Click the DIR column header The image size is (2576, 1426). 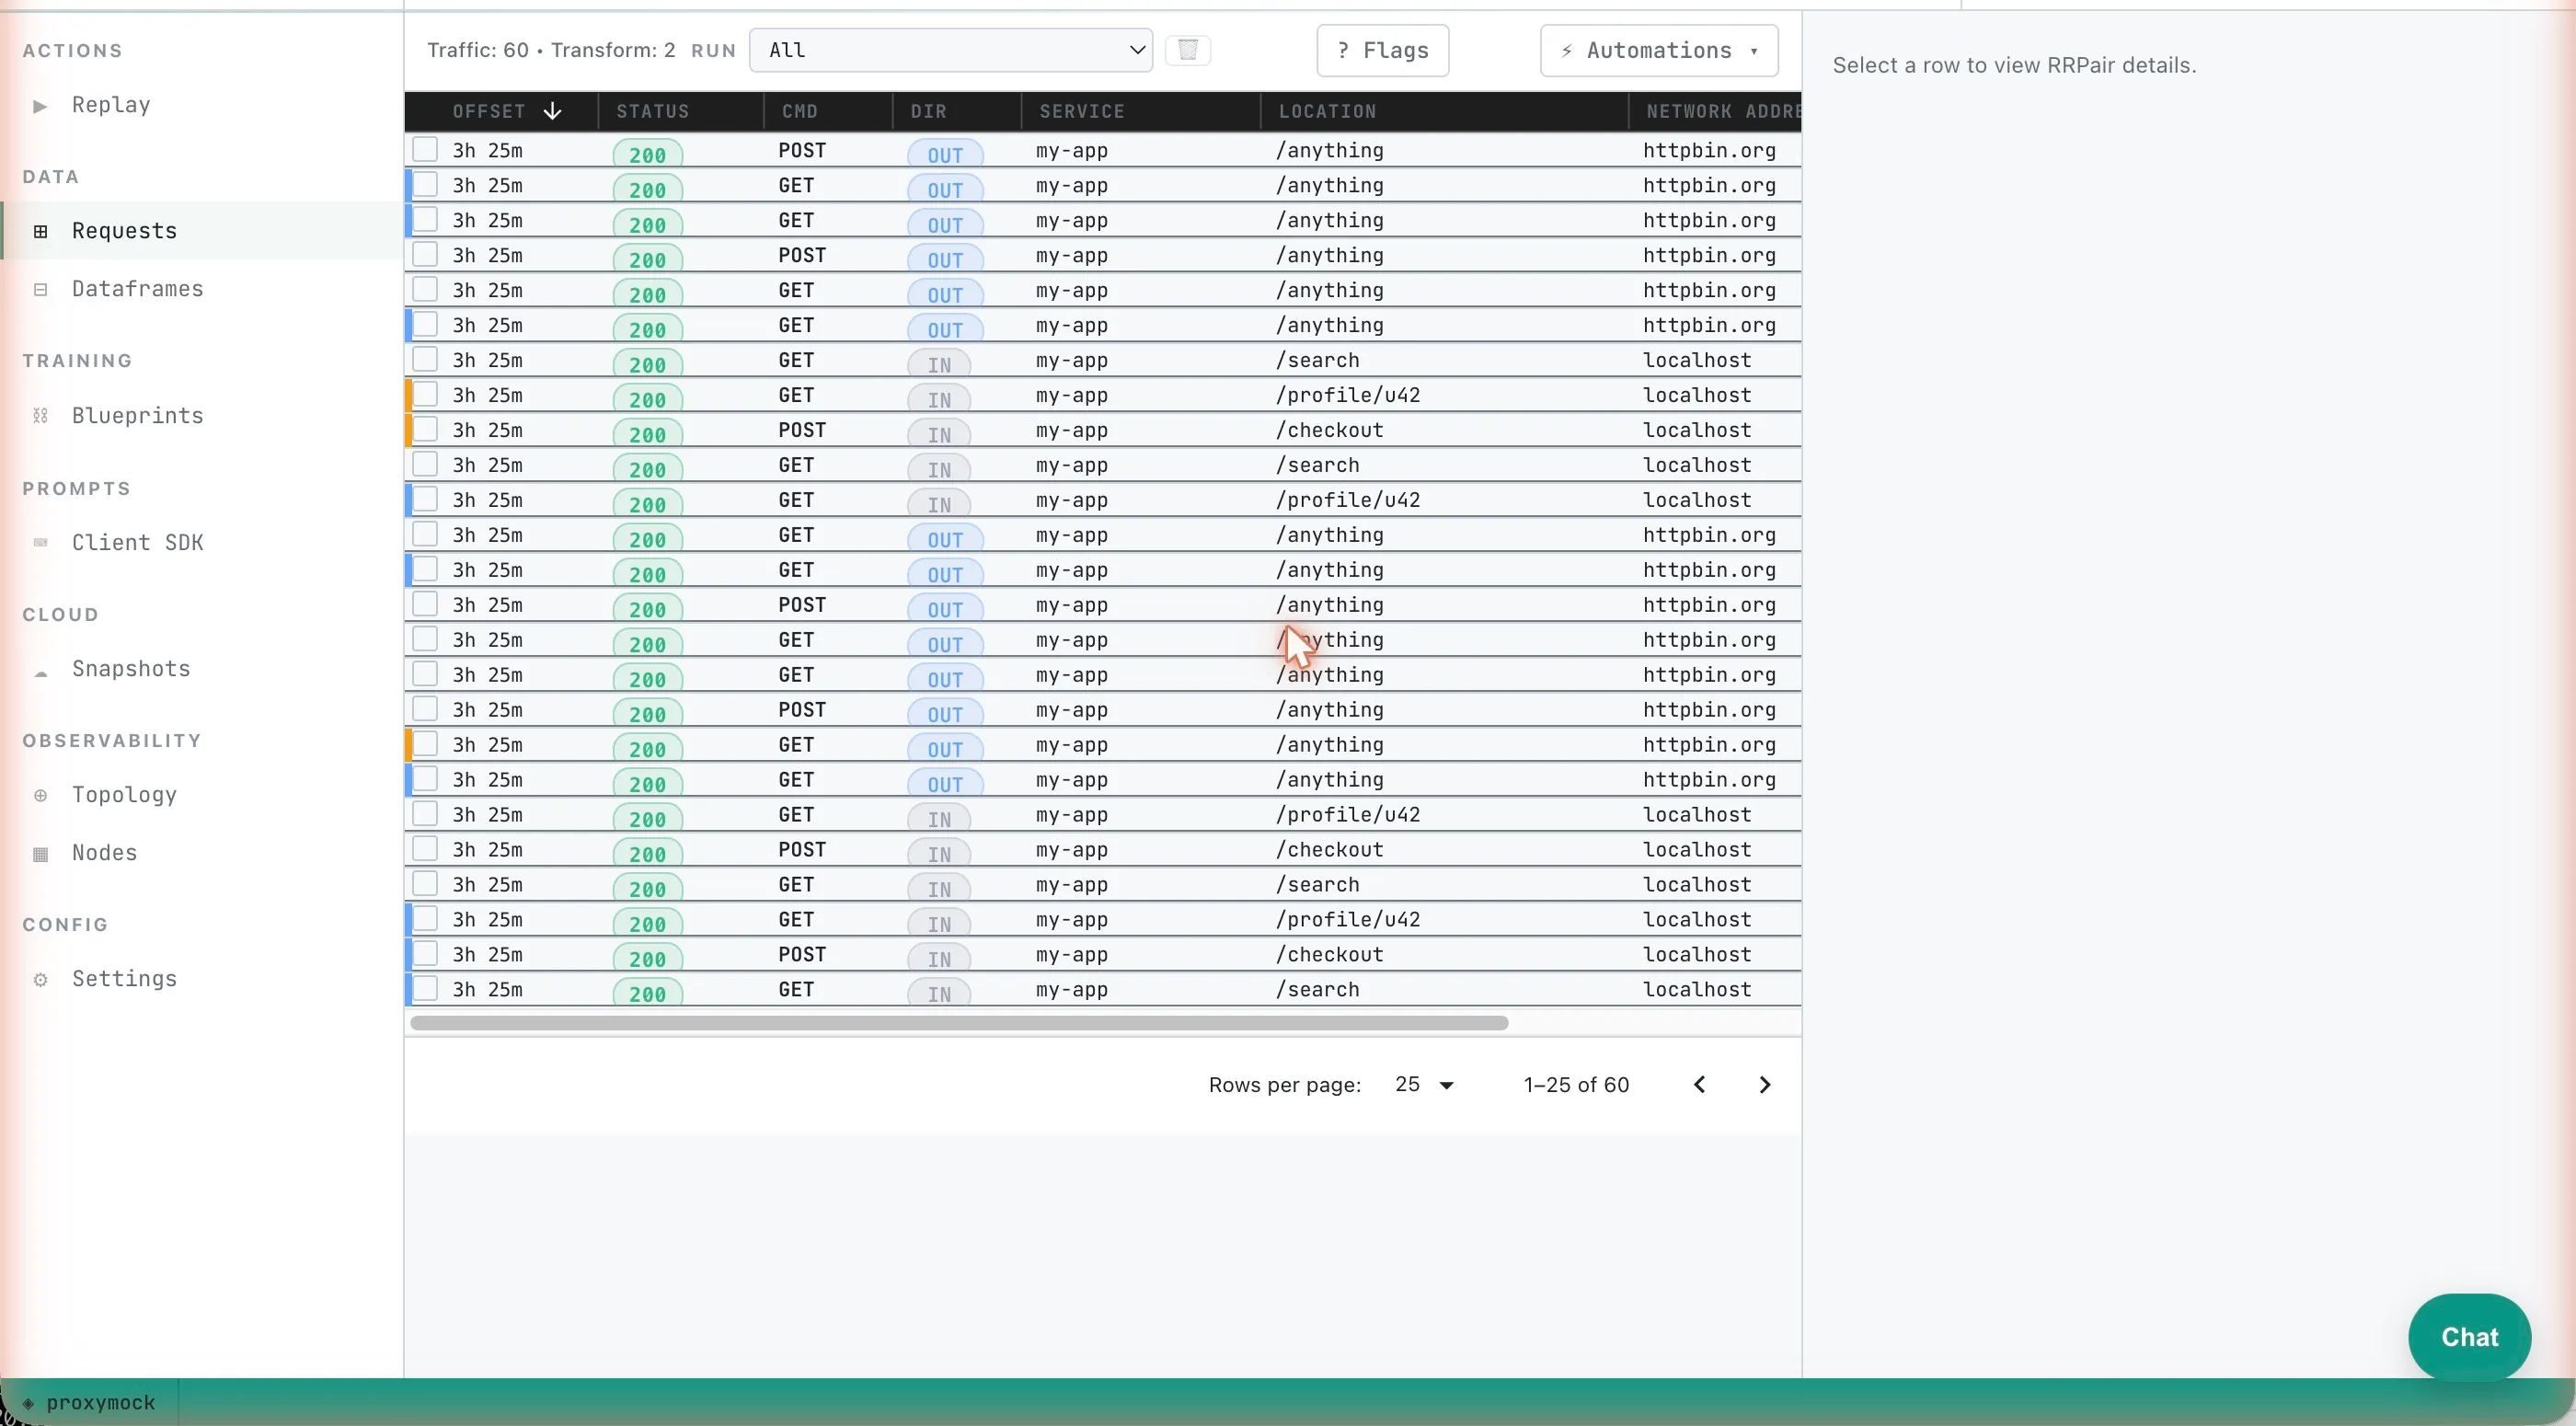[928, 111]
